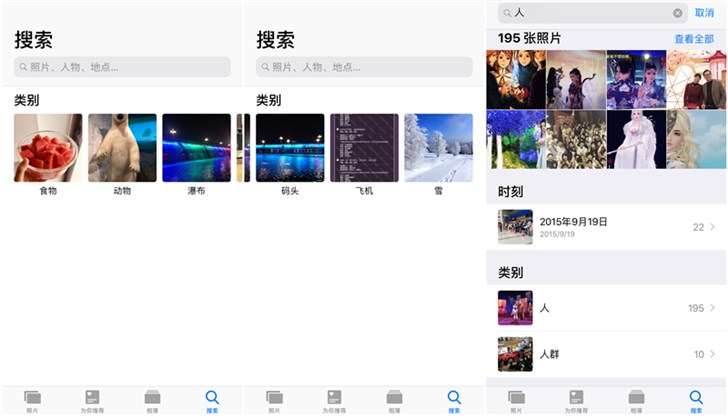Open the Photos tab icon in the left panel
Screen dimensions: 728x416
pos(32,397)
